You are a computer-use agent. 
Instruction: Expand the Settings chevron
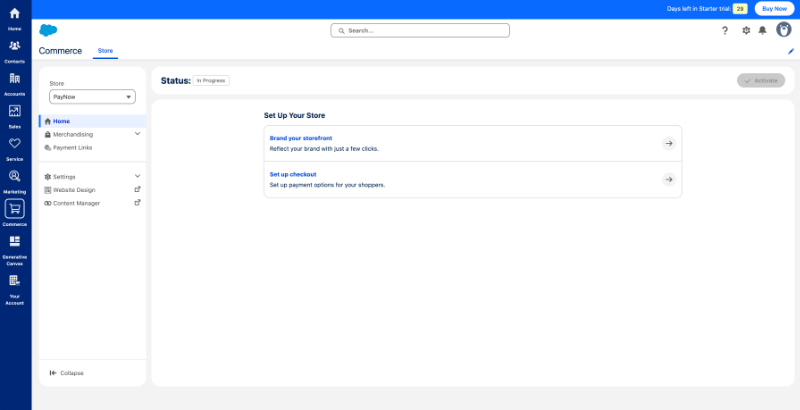point(137,176)
